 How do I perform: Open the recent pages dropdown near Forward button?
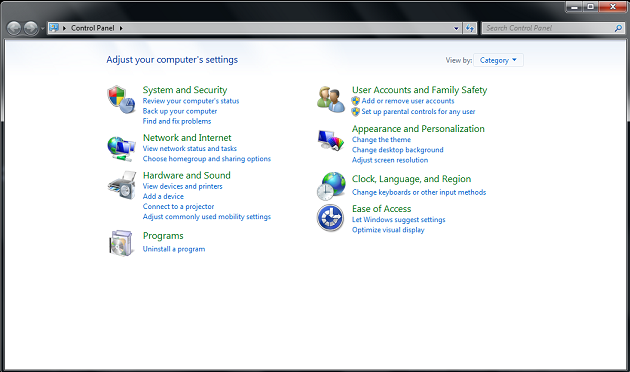coord(42,29)
